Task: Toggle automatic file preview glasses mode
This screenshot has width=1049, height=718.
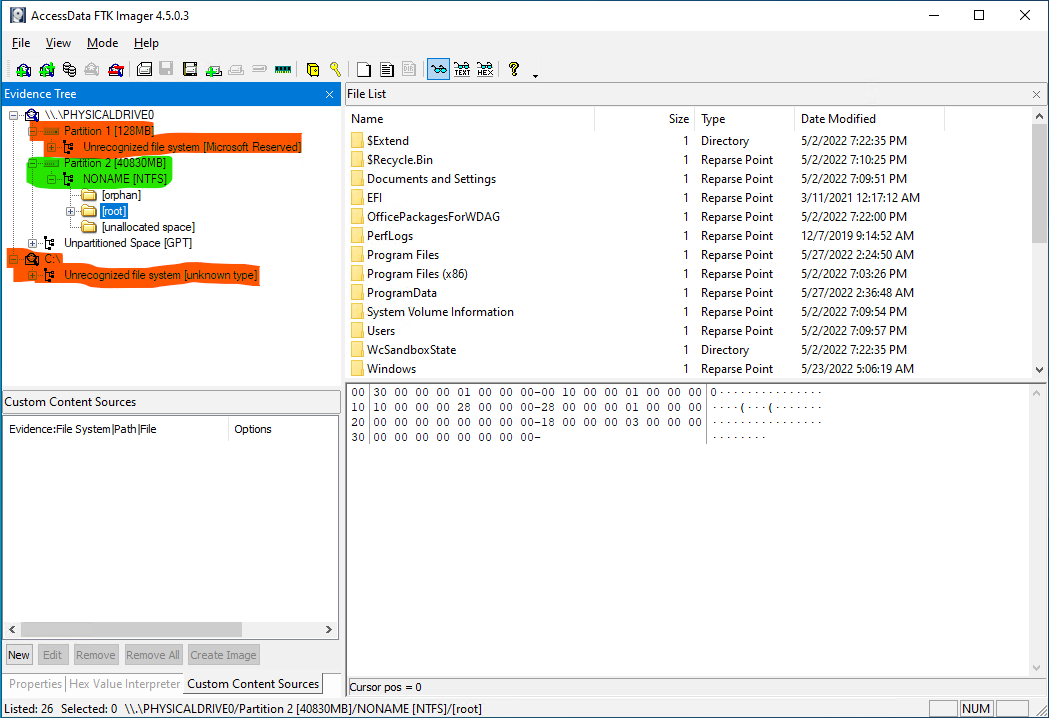Action: pos(439,69)
